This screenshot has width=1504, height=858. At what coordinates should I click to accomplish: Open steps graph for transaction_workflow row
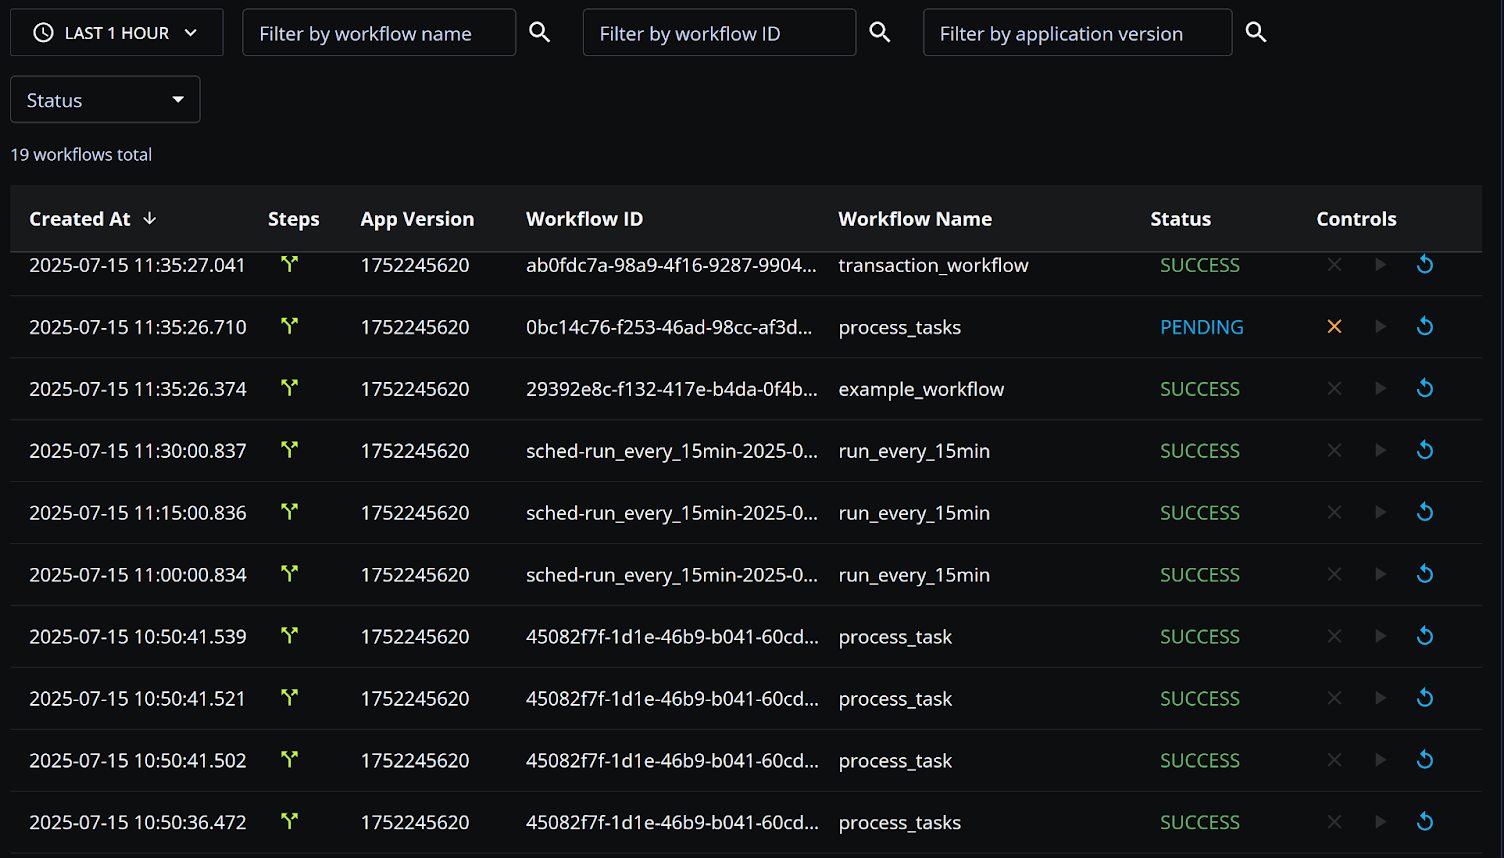tap(289, 264)
